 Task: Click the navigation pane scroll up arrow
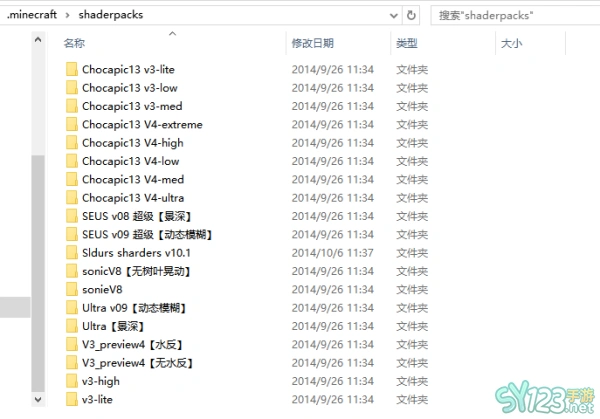[38, 39]
